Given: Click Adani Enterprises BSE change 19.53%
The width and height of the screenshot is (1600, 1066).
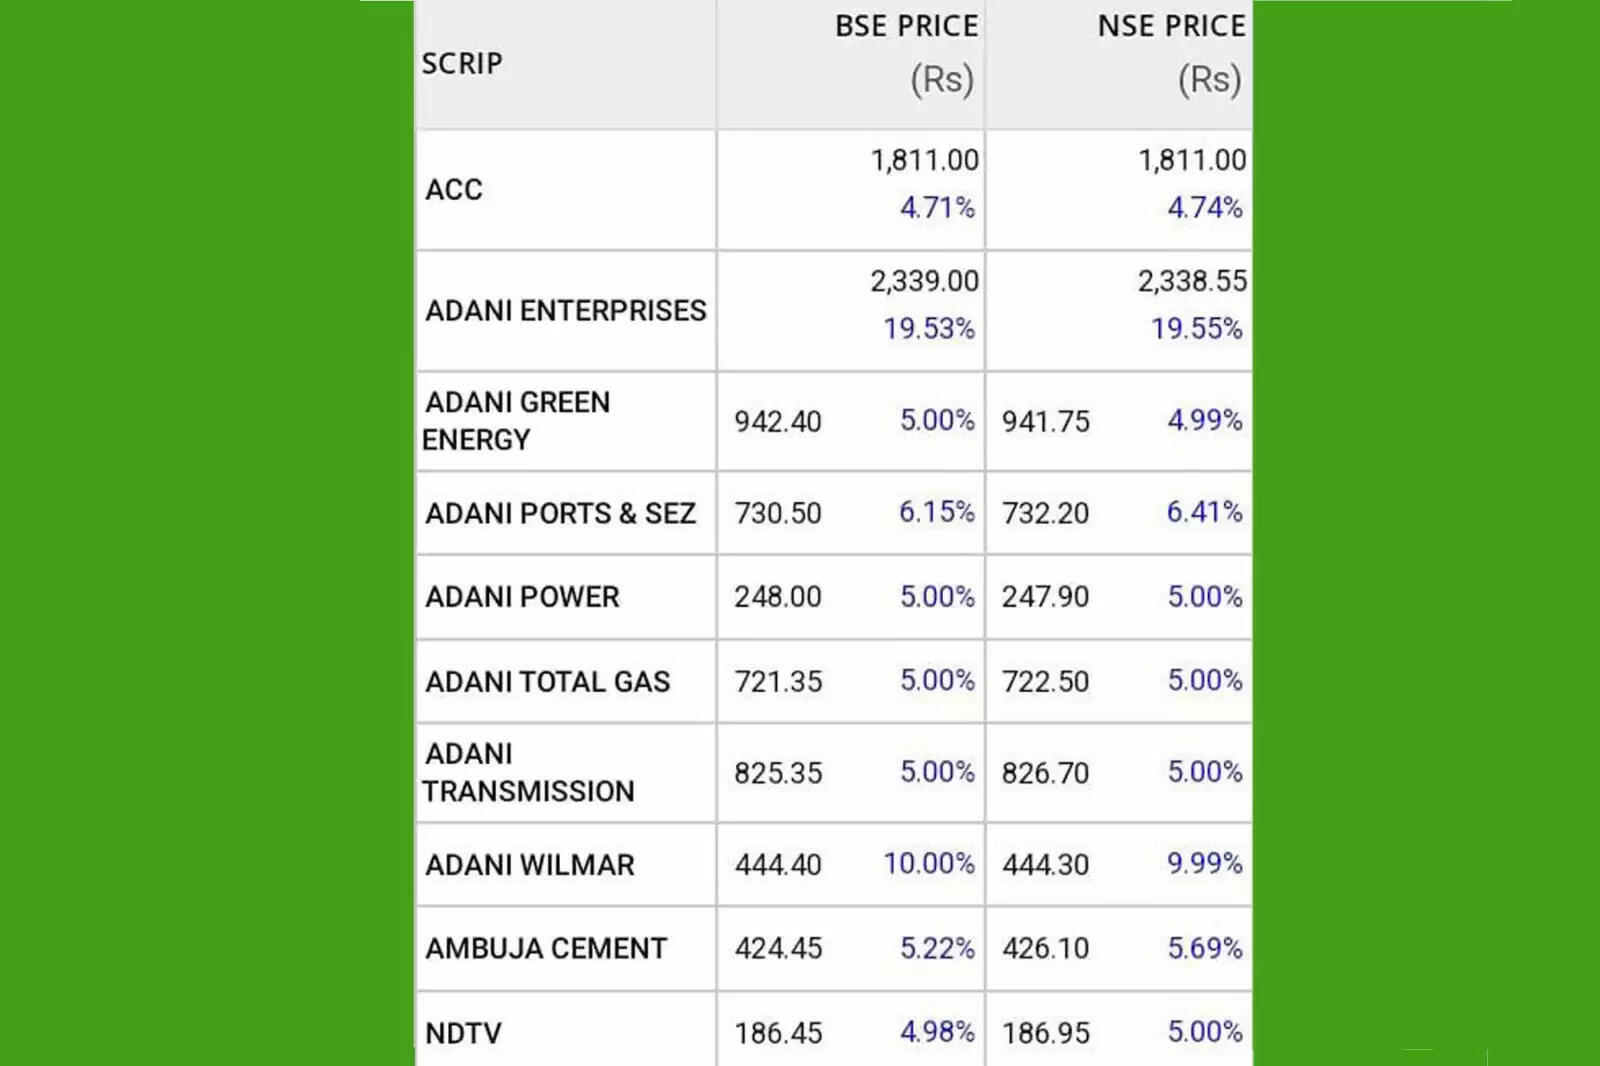Looking at the screenshot, I should (x=928, y=329).
